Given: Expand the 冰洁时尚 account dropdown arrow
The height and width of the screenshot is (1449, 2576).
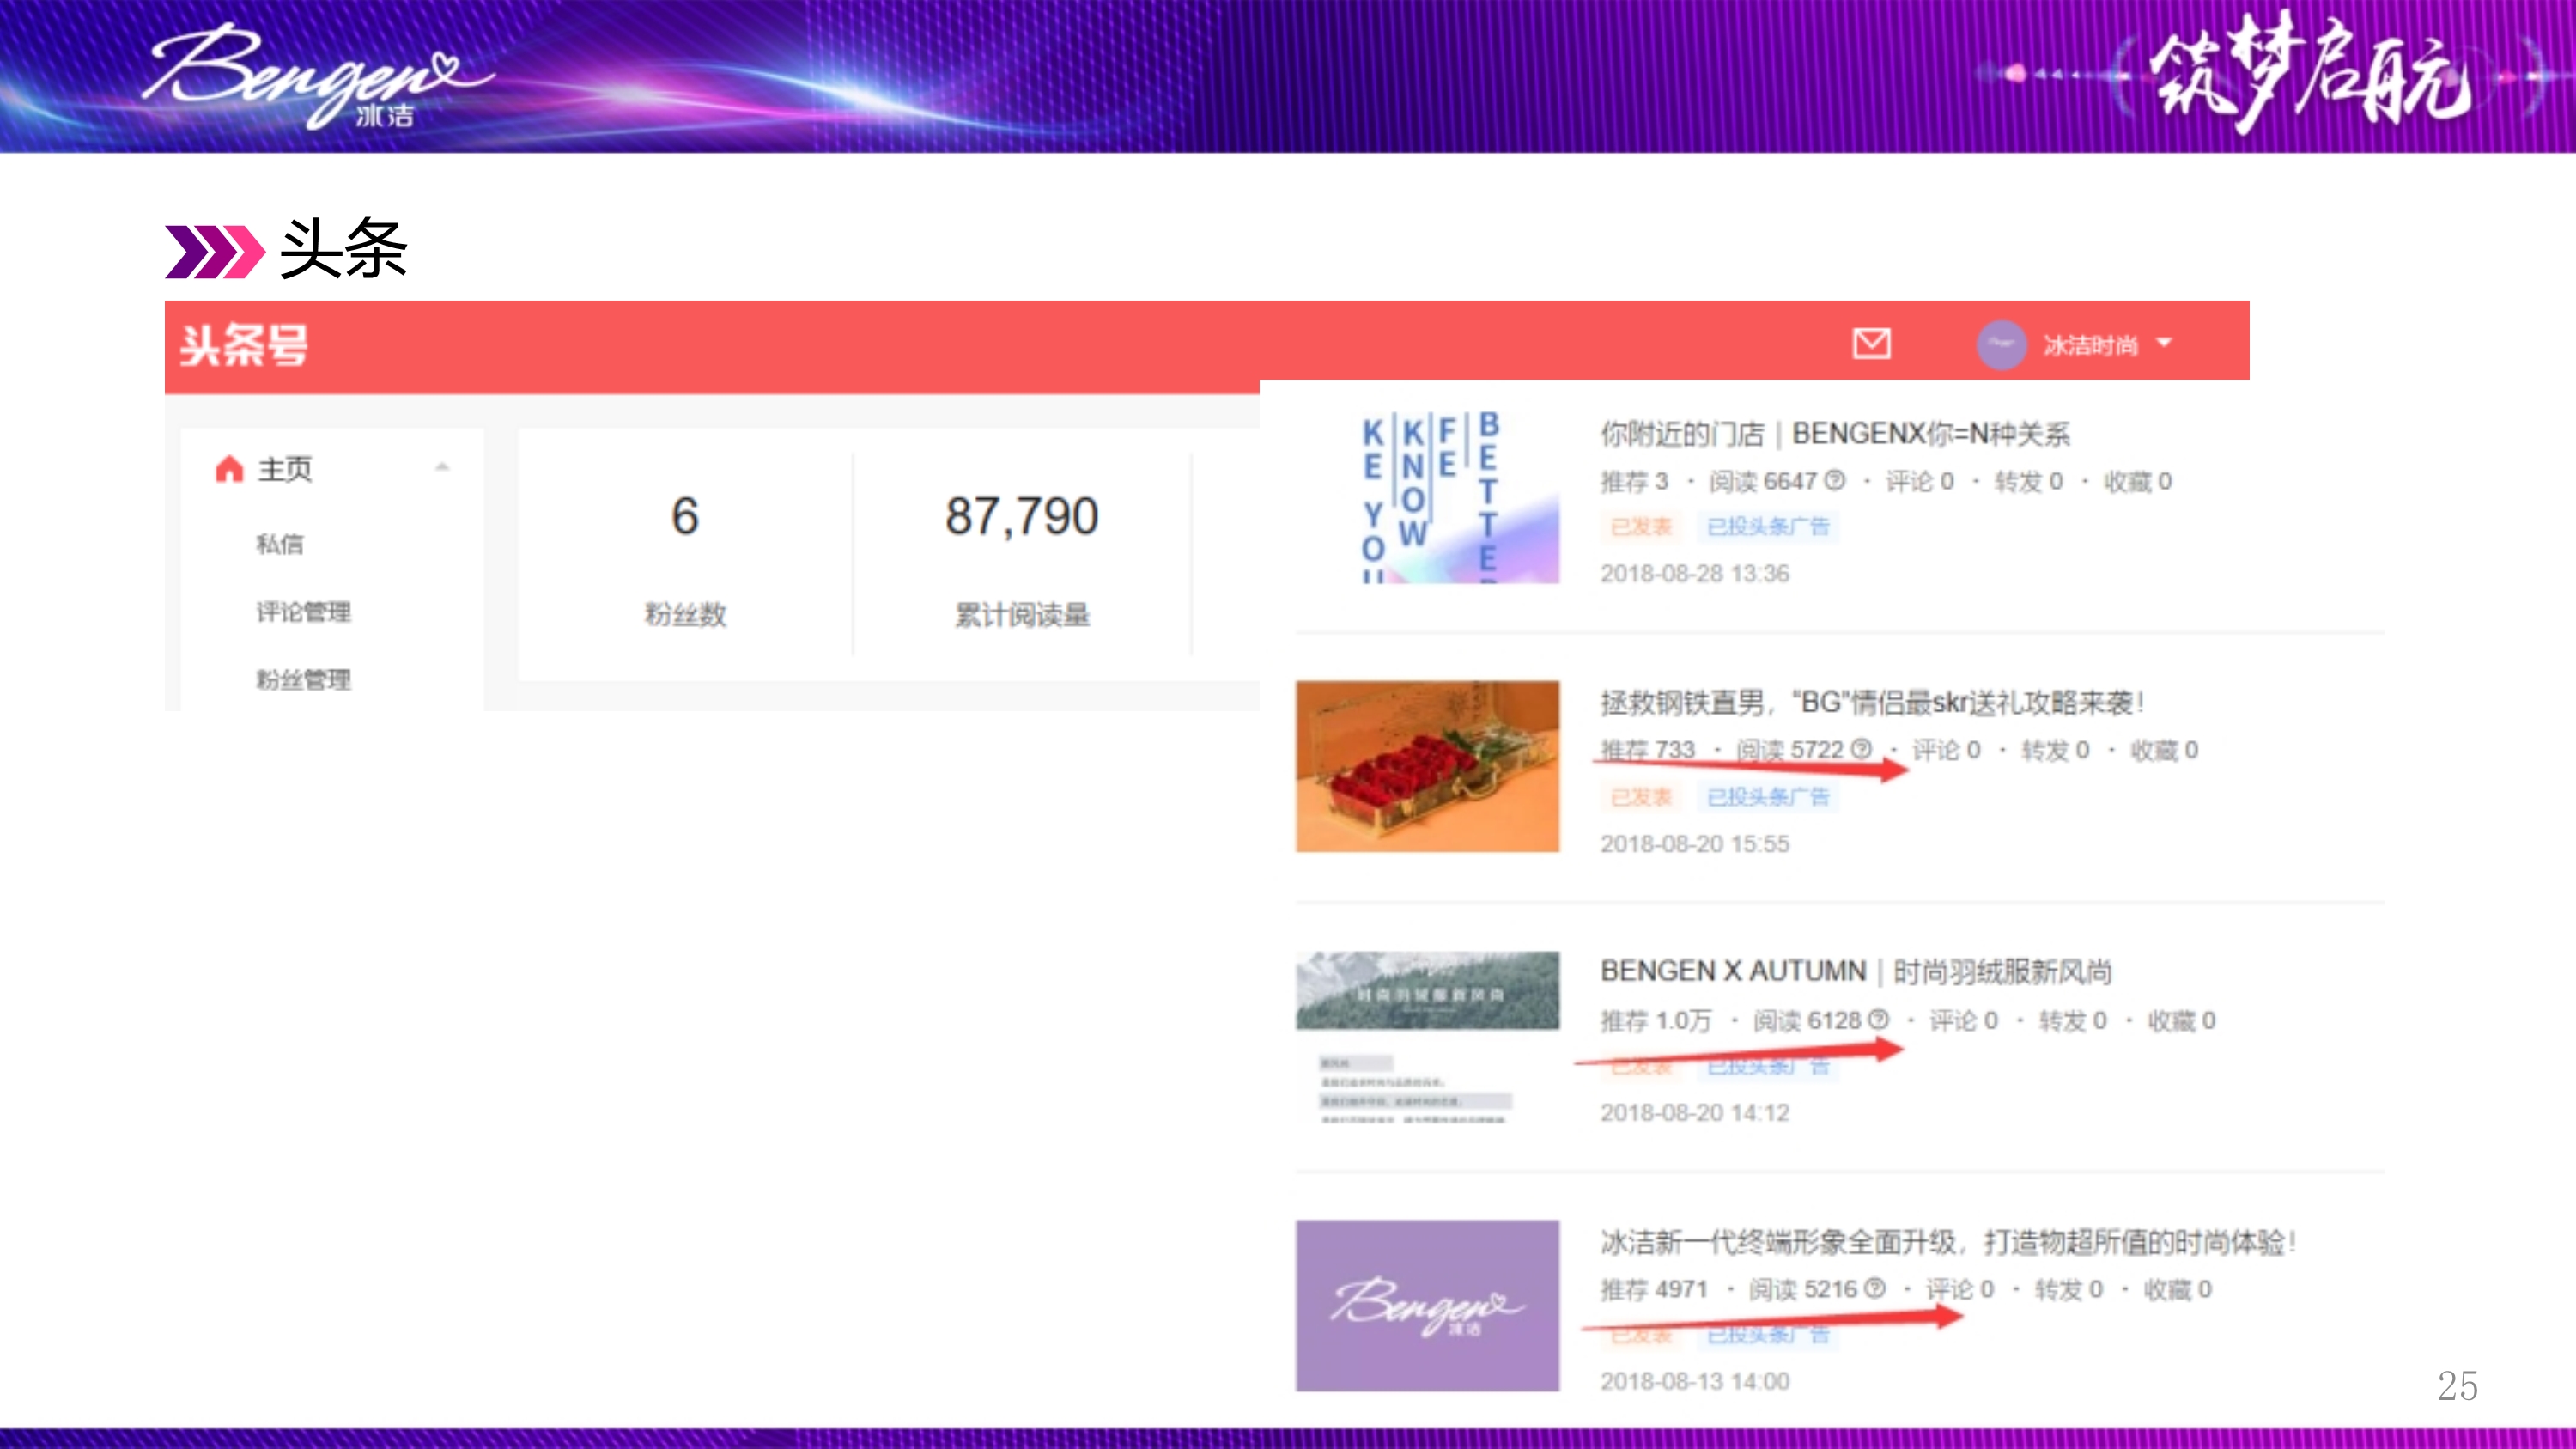Looking at the screenshot, I should click(2164, 342).
